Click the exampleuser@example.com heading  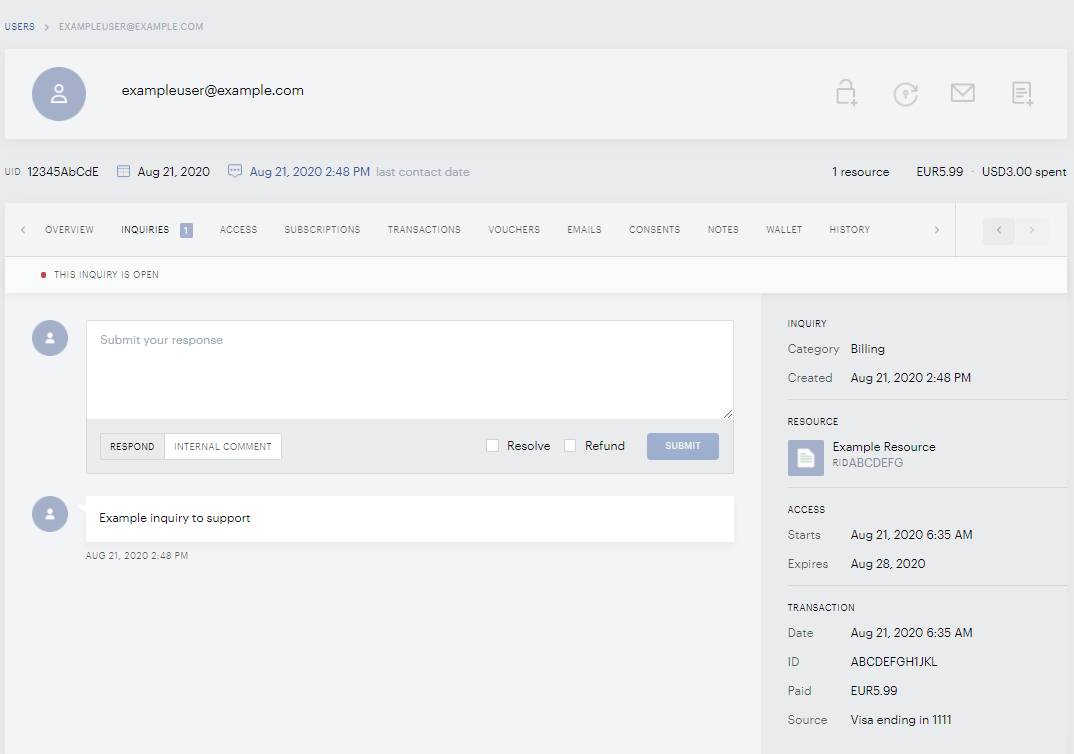click(212, 90)
